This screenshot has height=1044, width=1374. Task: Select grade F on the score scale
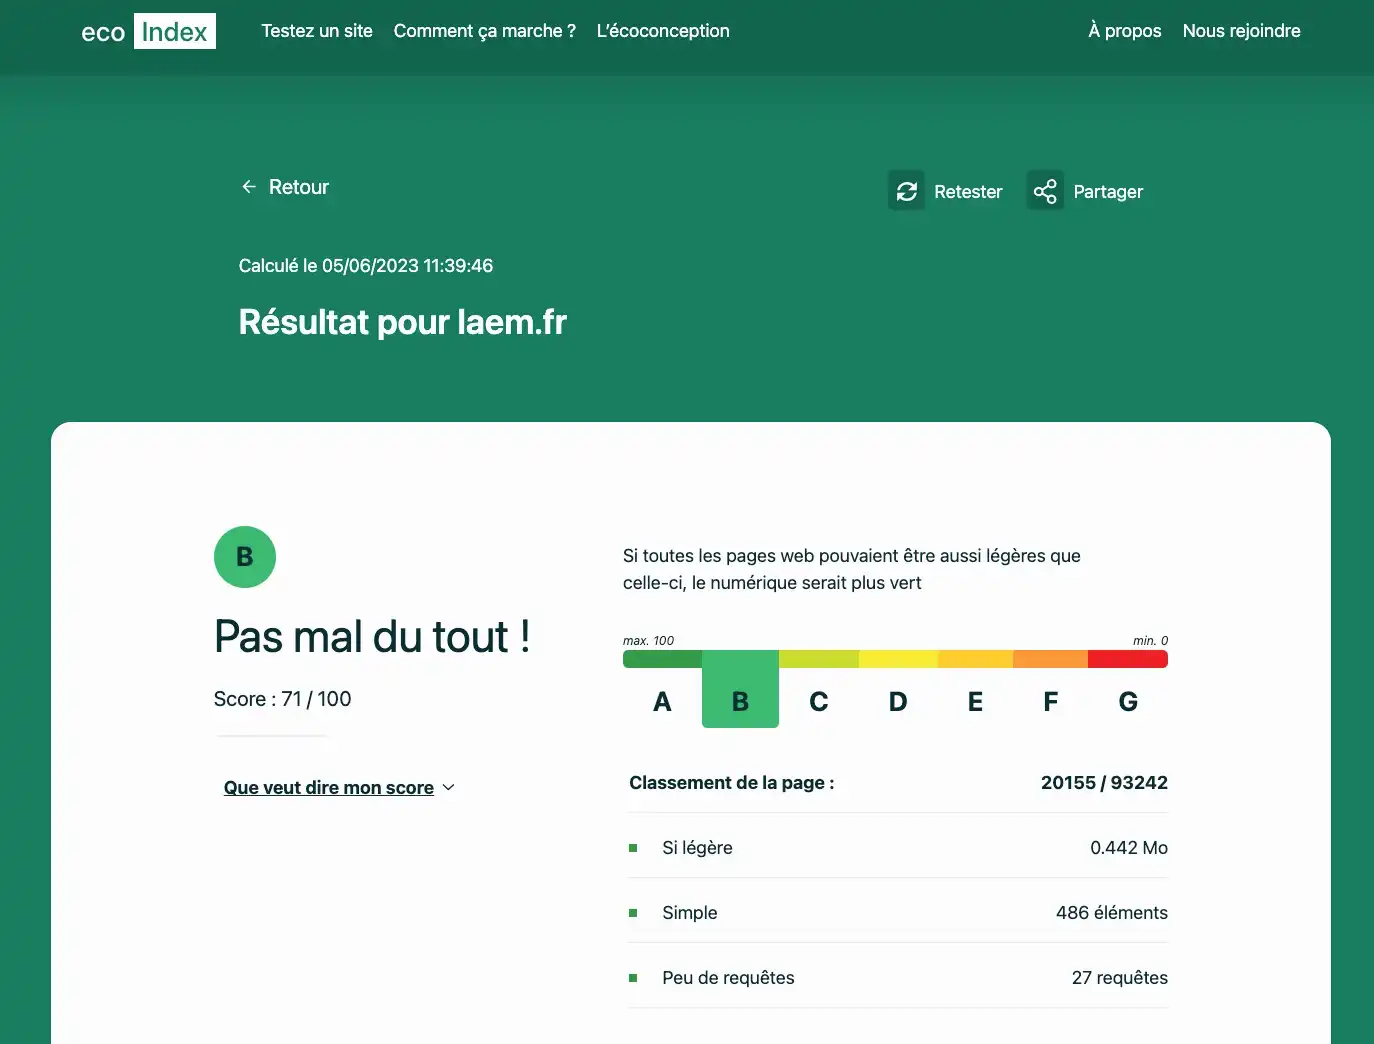point(1050,702)
